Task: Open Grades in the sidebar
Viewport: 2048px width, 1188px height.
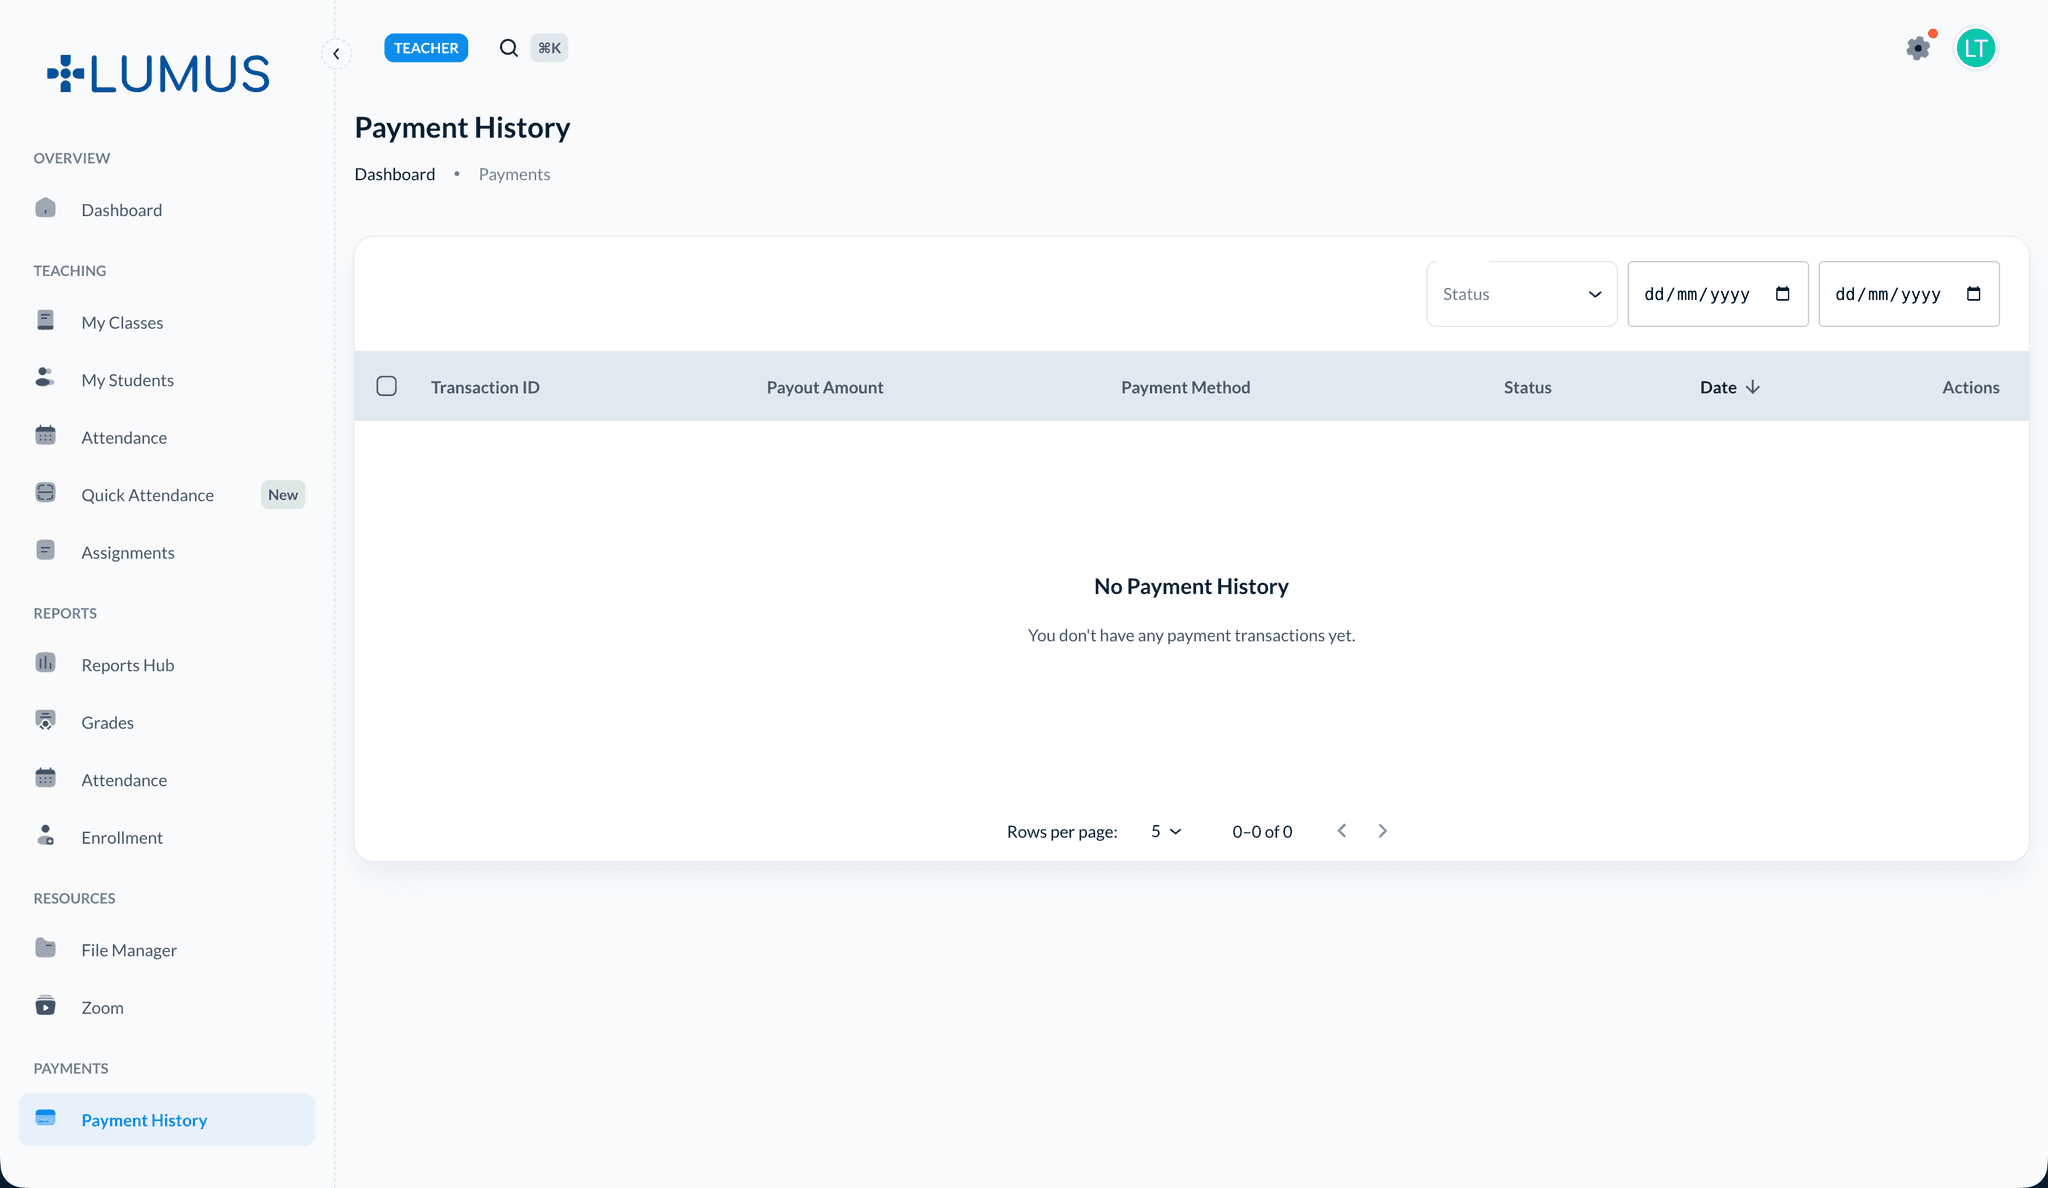Action: click(167, 722)
